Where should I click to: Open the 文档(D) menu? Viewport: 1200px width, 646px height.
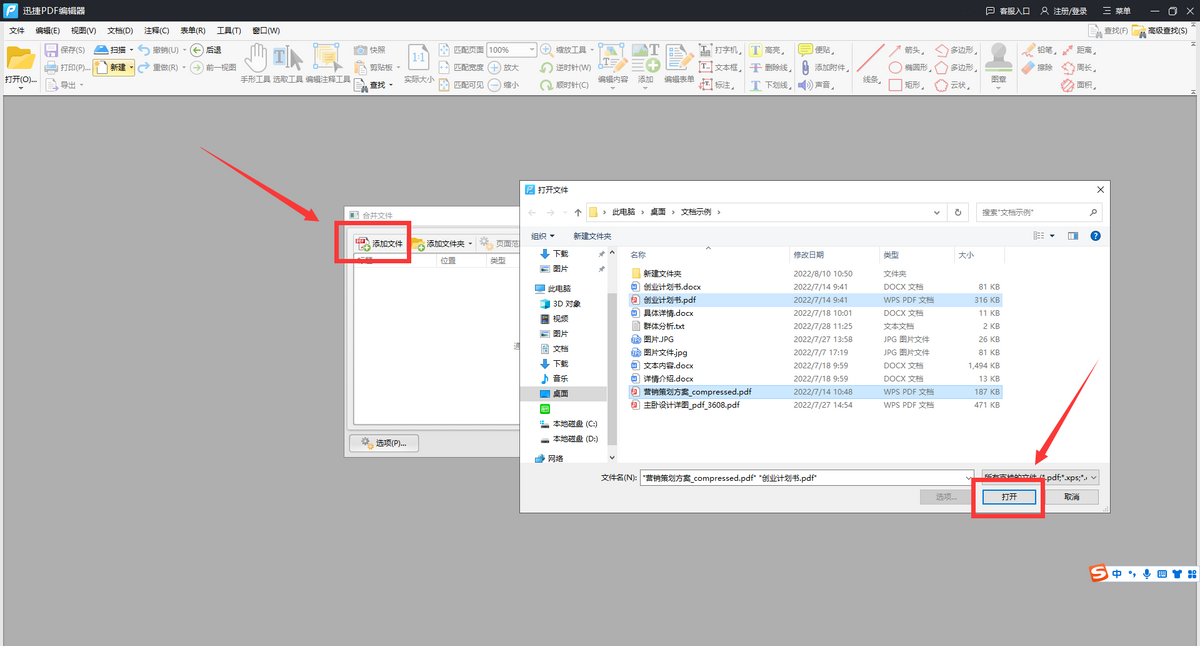click(120, 31)
